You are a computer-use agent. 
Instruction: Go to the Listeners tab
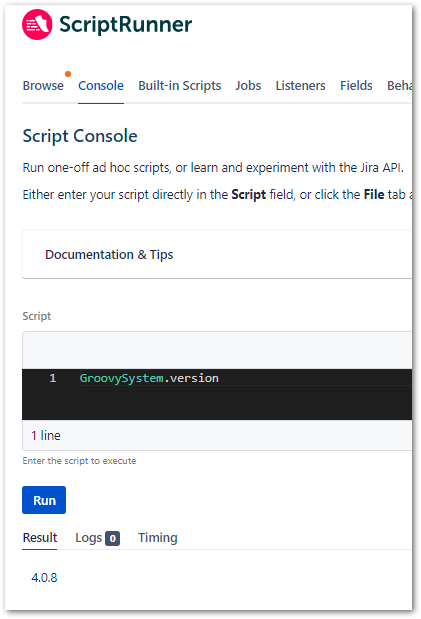coord(300,86)
